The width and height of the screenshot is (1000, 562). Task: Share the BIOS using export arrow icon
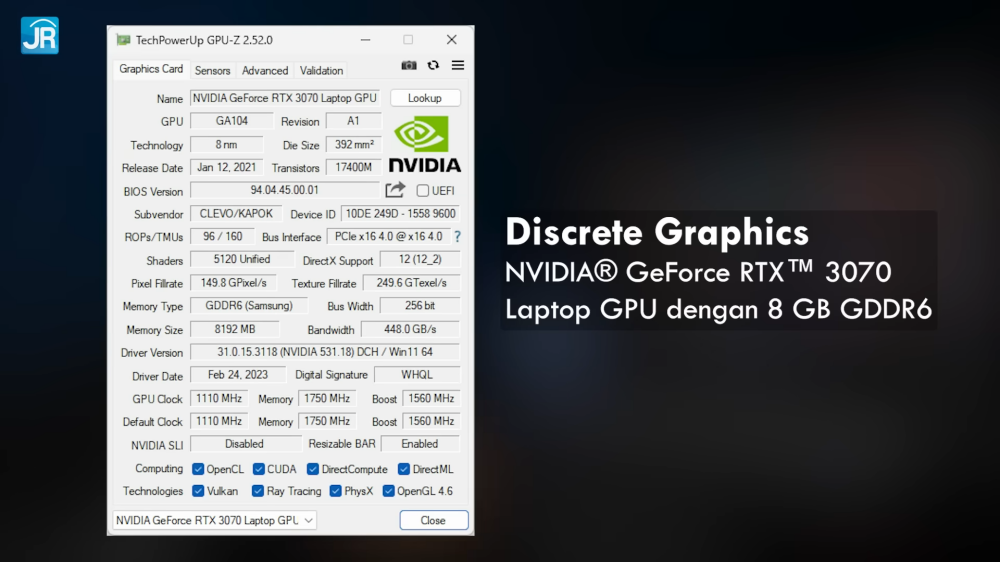[x=395, y=190]
